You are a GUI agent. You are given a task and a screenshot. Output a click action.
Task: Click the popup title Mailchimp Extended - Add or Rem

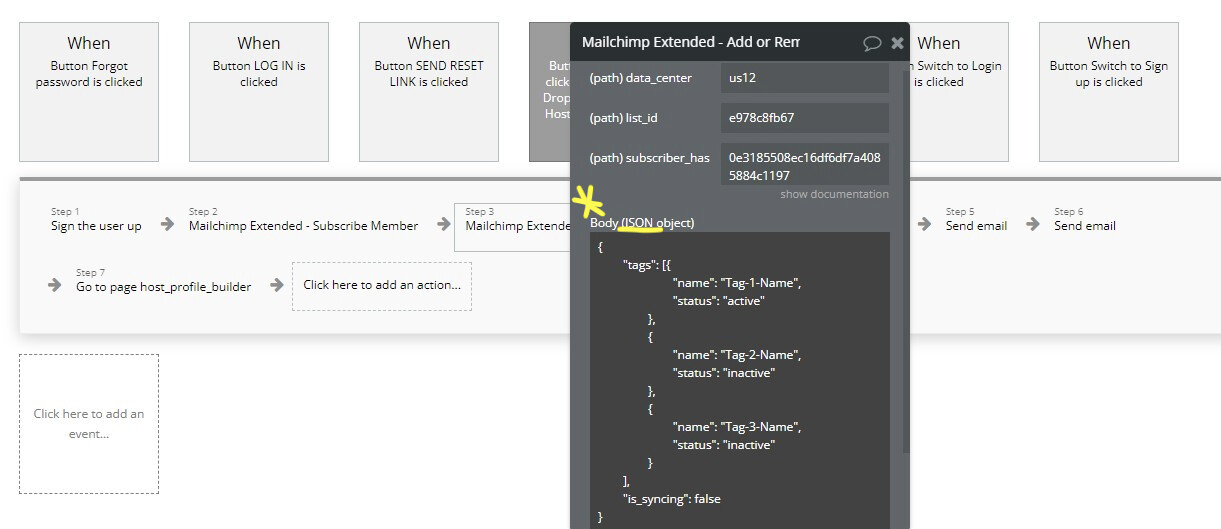point(691,42)
